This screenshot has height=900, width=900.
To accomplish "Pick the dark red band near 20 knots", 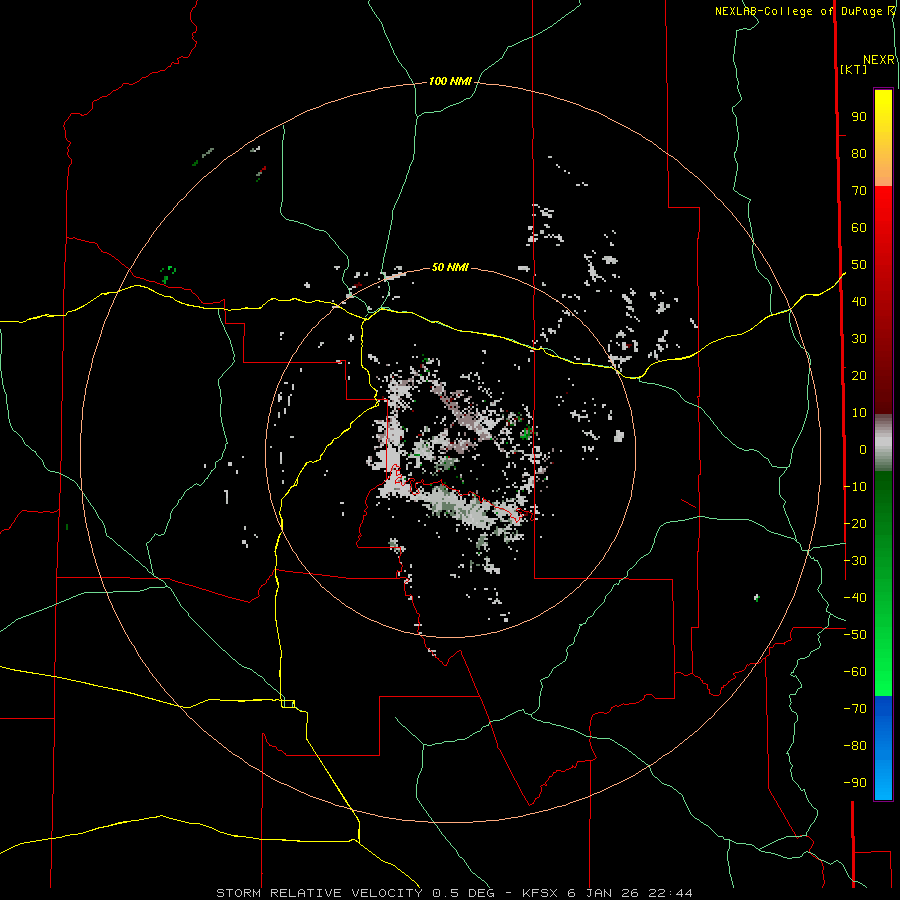I will click(x=883, y=376).
